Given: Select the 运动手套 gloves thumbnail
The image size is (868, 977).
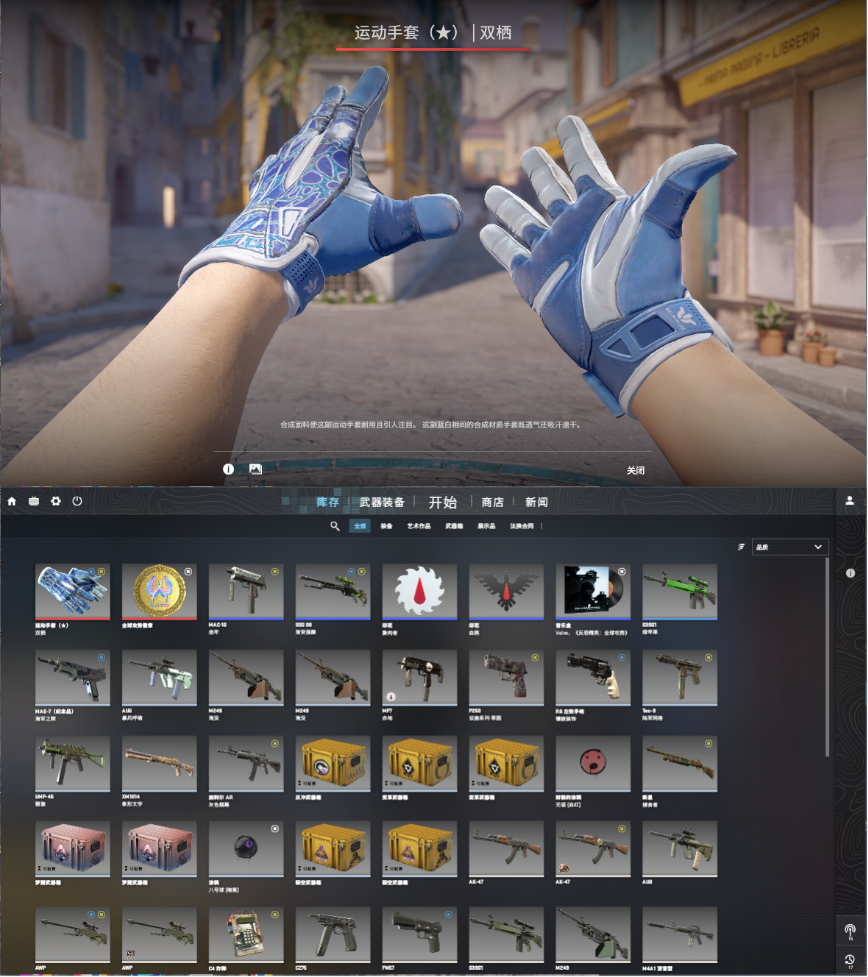Looking at the screenshot, I should tap(73, 591).
